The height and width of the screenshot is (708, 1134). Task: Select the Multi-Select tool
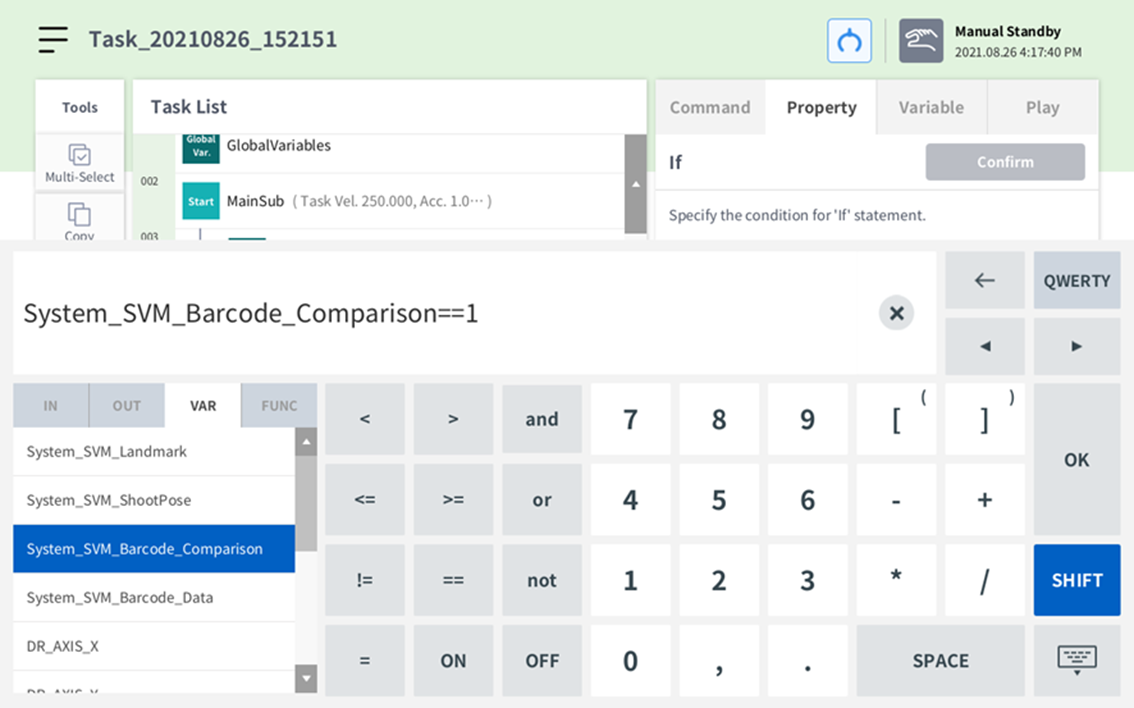tap(80, 163)
